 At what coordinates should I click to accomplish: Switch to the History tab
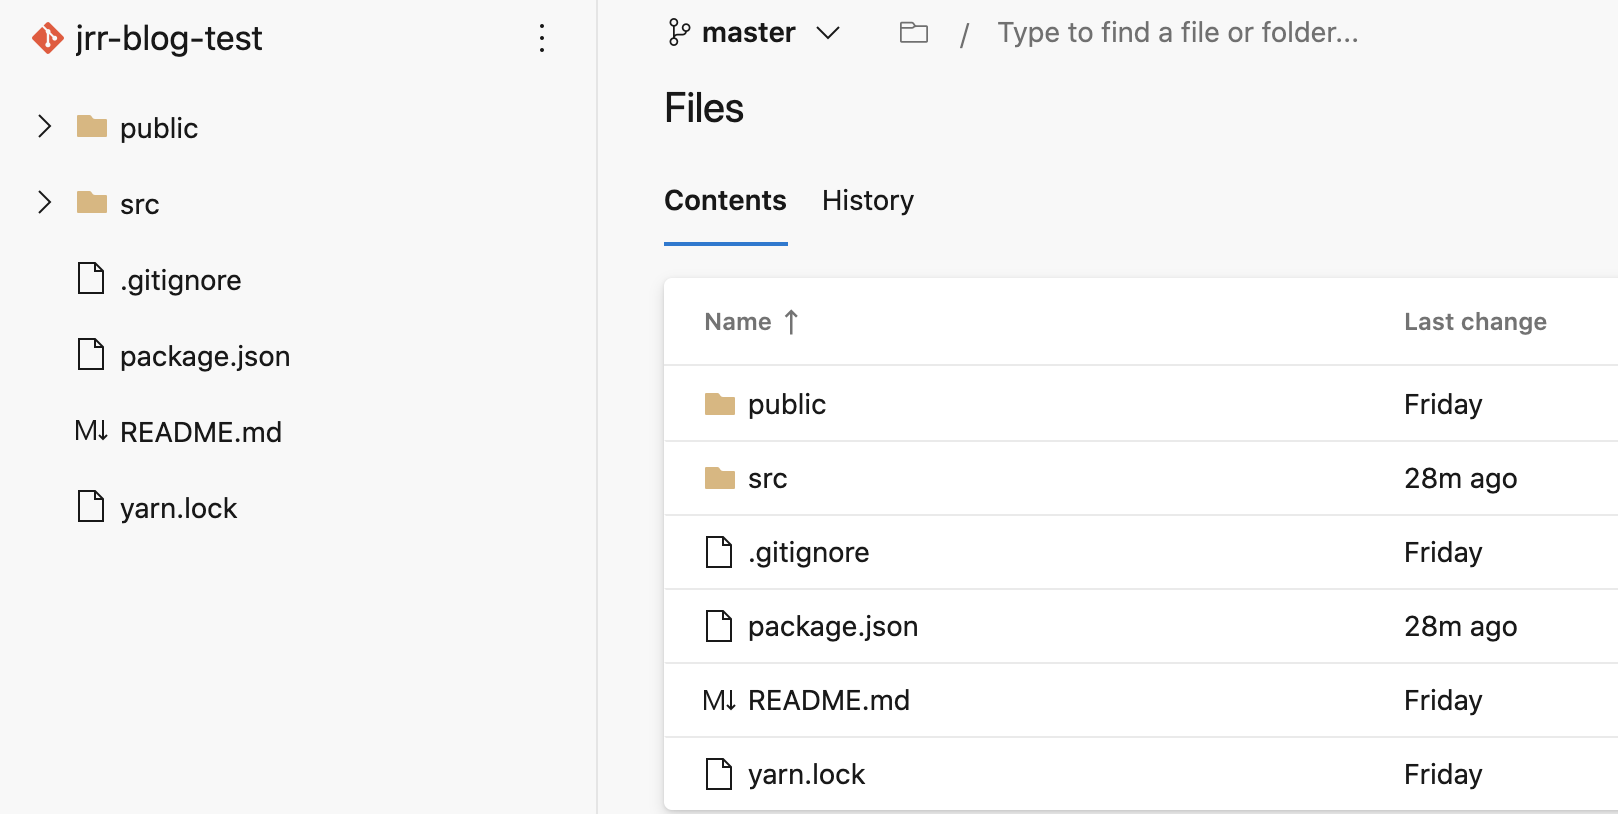867,201
